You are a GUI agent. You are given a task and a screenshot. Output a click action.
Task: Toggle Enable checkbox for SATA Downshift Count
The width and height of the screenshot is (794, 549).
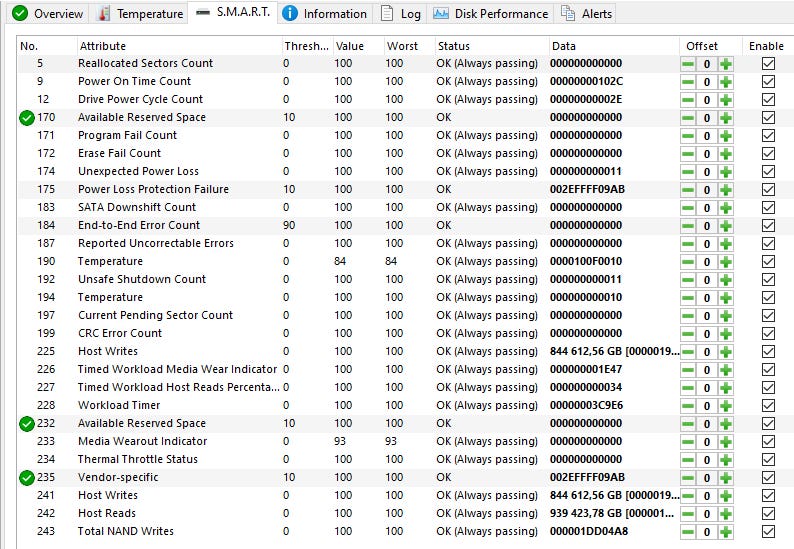[x=768, y=207]
